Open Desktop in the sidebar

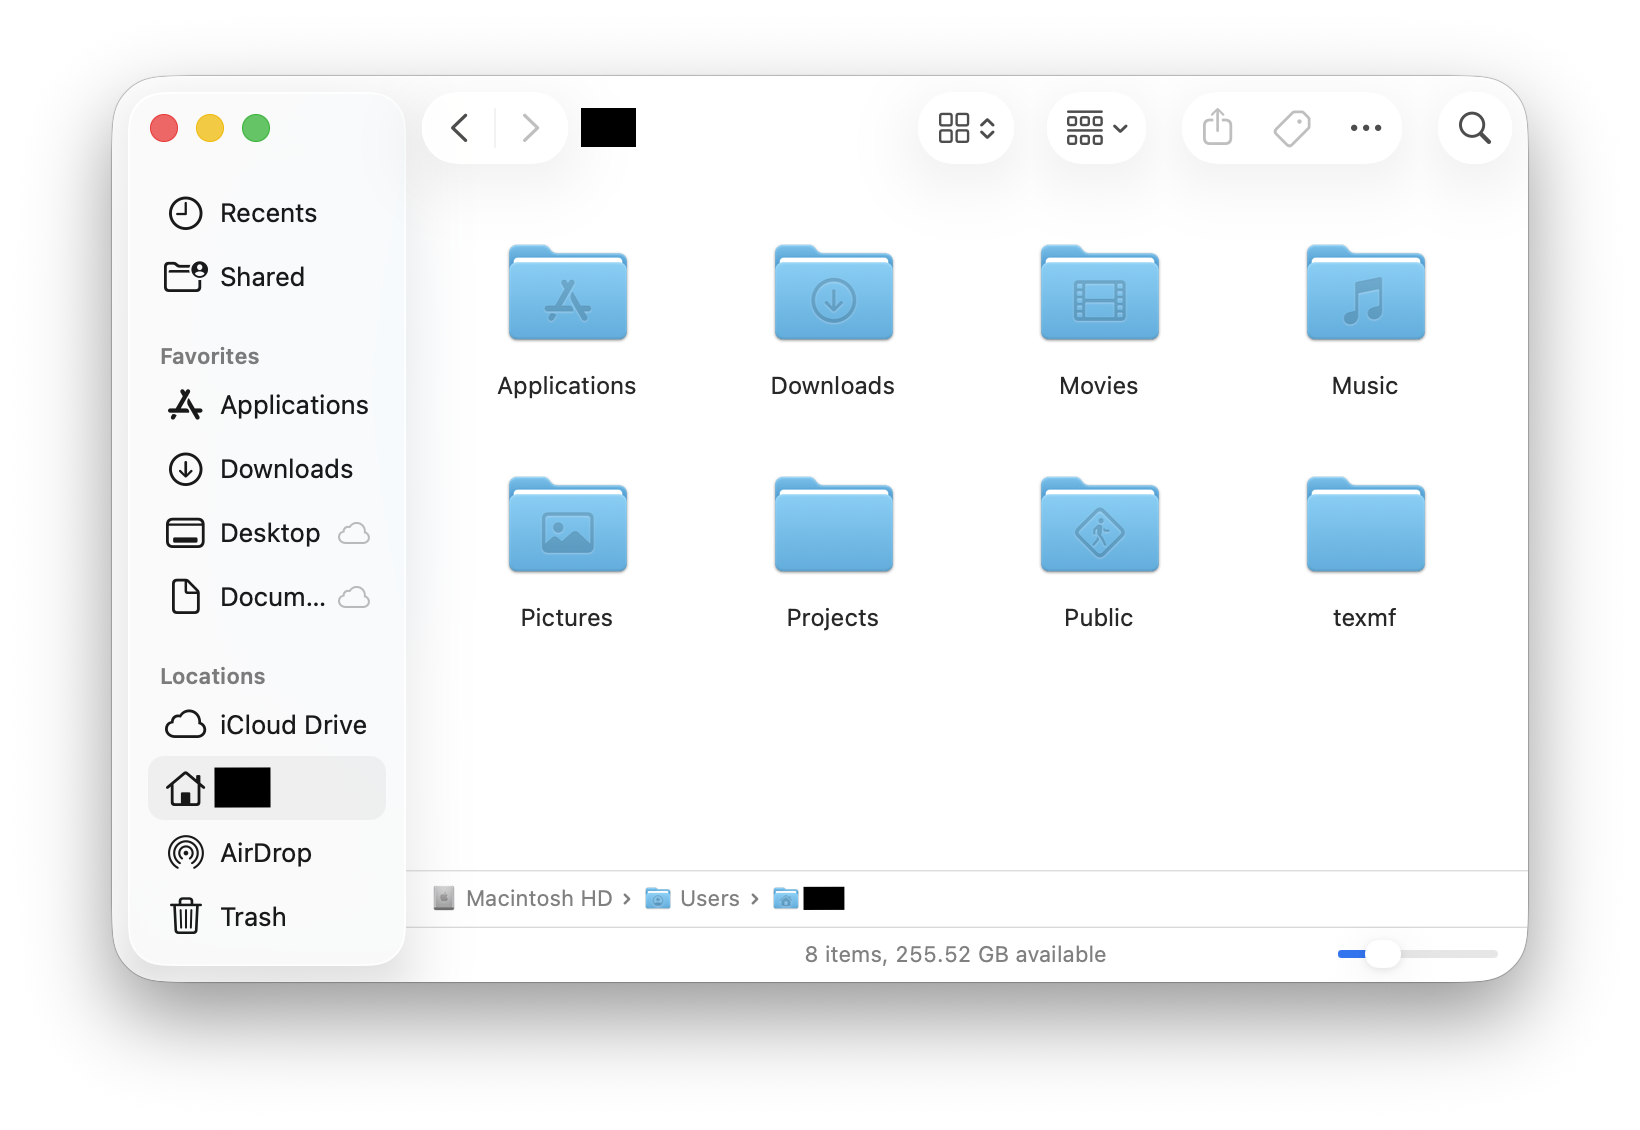(x=267, y=533)
